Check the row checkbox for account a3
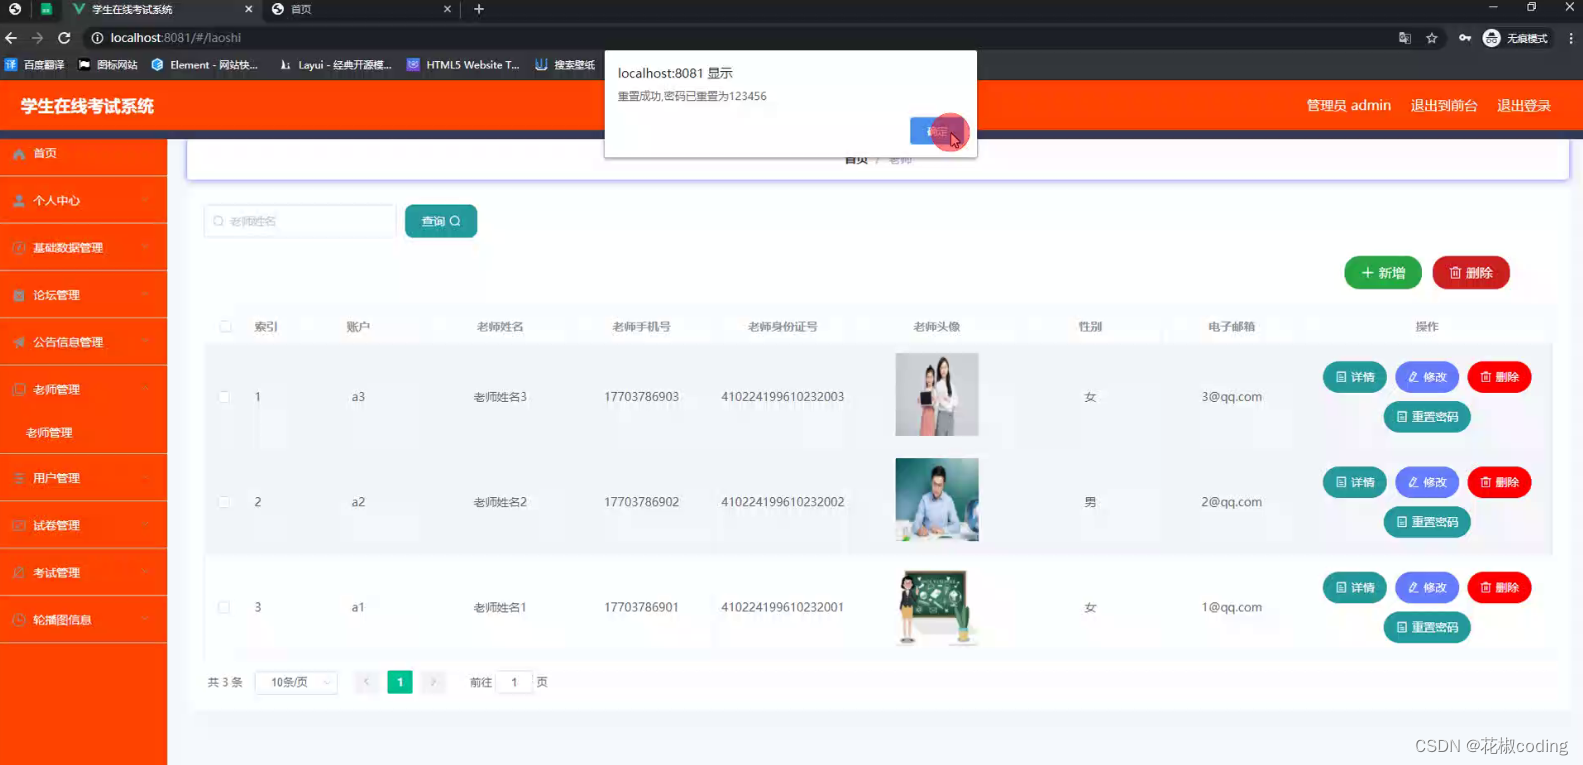The image size is (1583, 765). tap(224, 397)
